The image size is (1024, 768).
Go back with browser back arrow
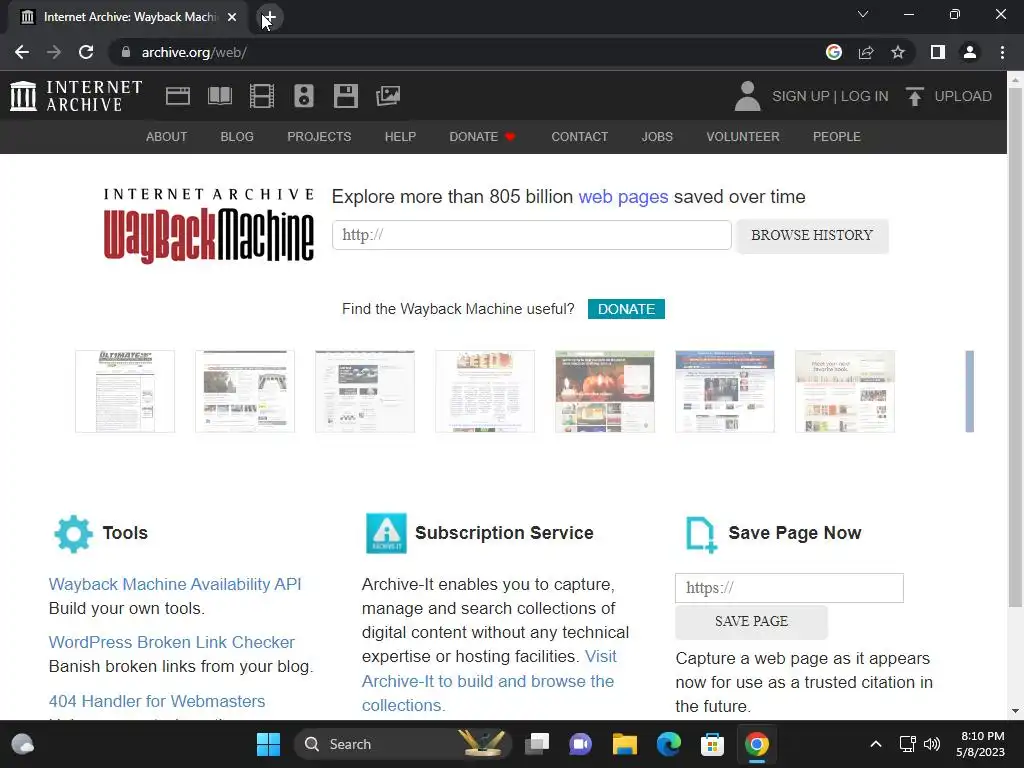22,52
